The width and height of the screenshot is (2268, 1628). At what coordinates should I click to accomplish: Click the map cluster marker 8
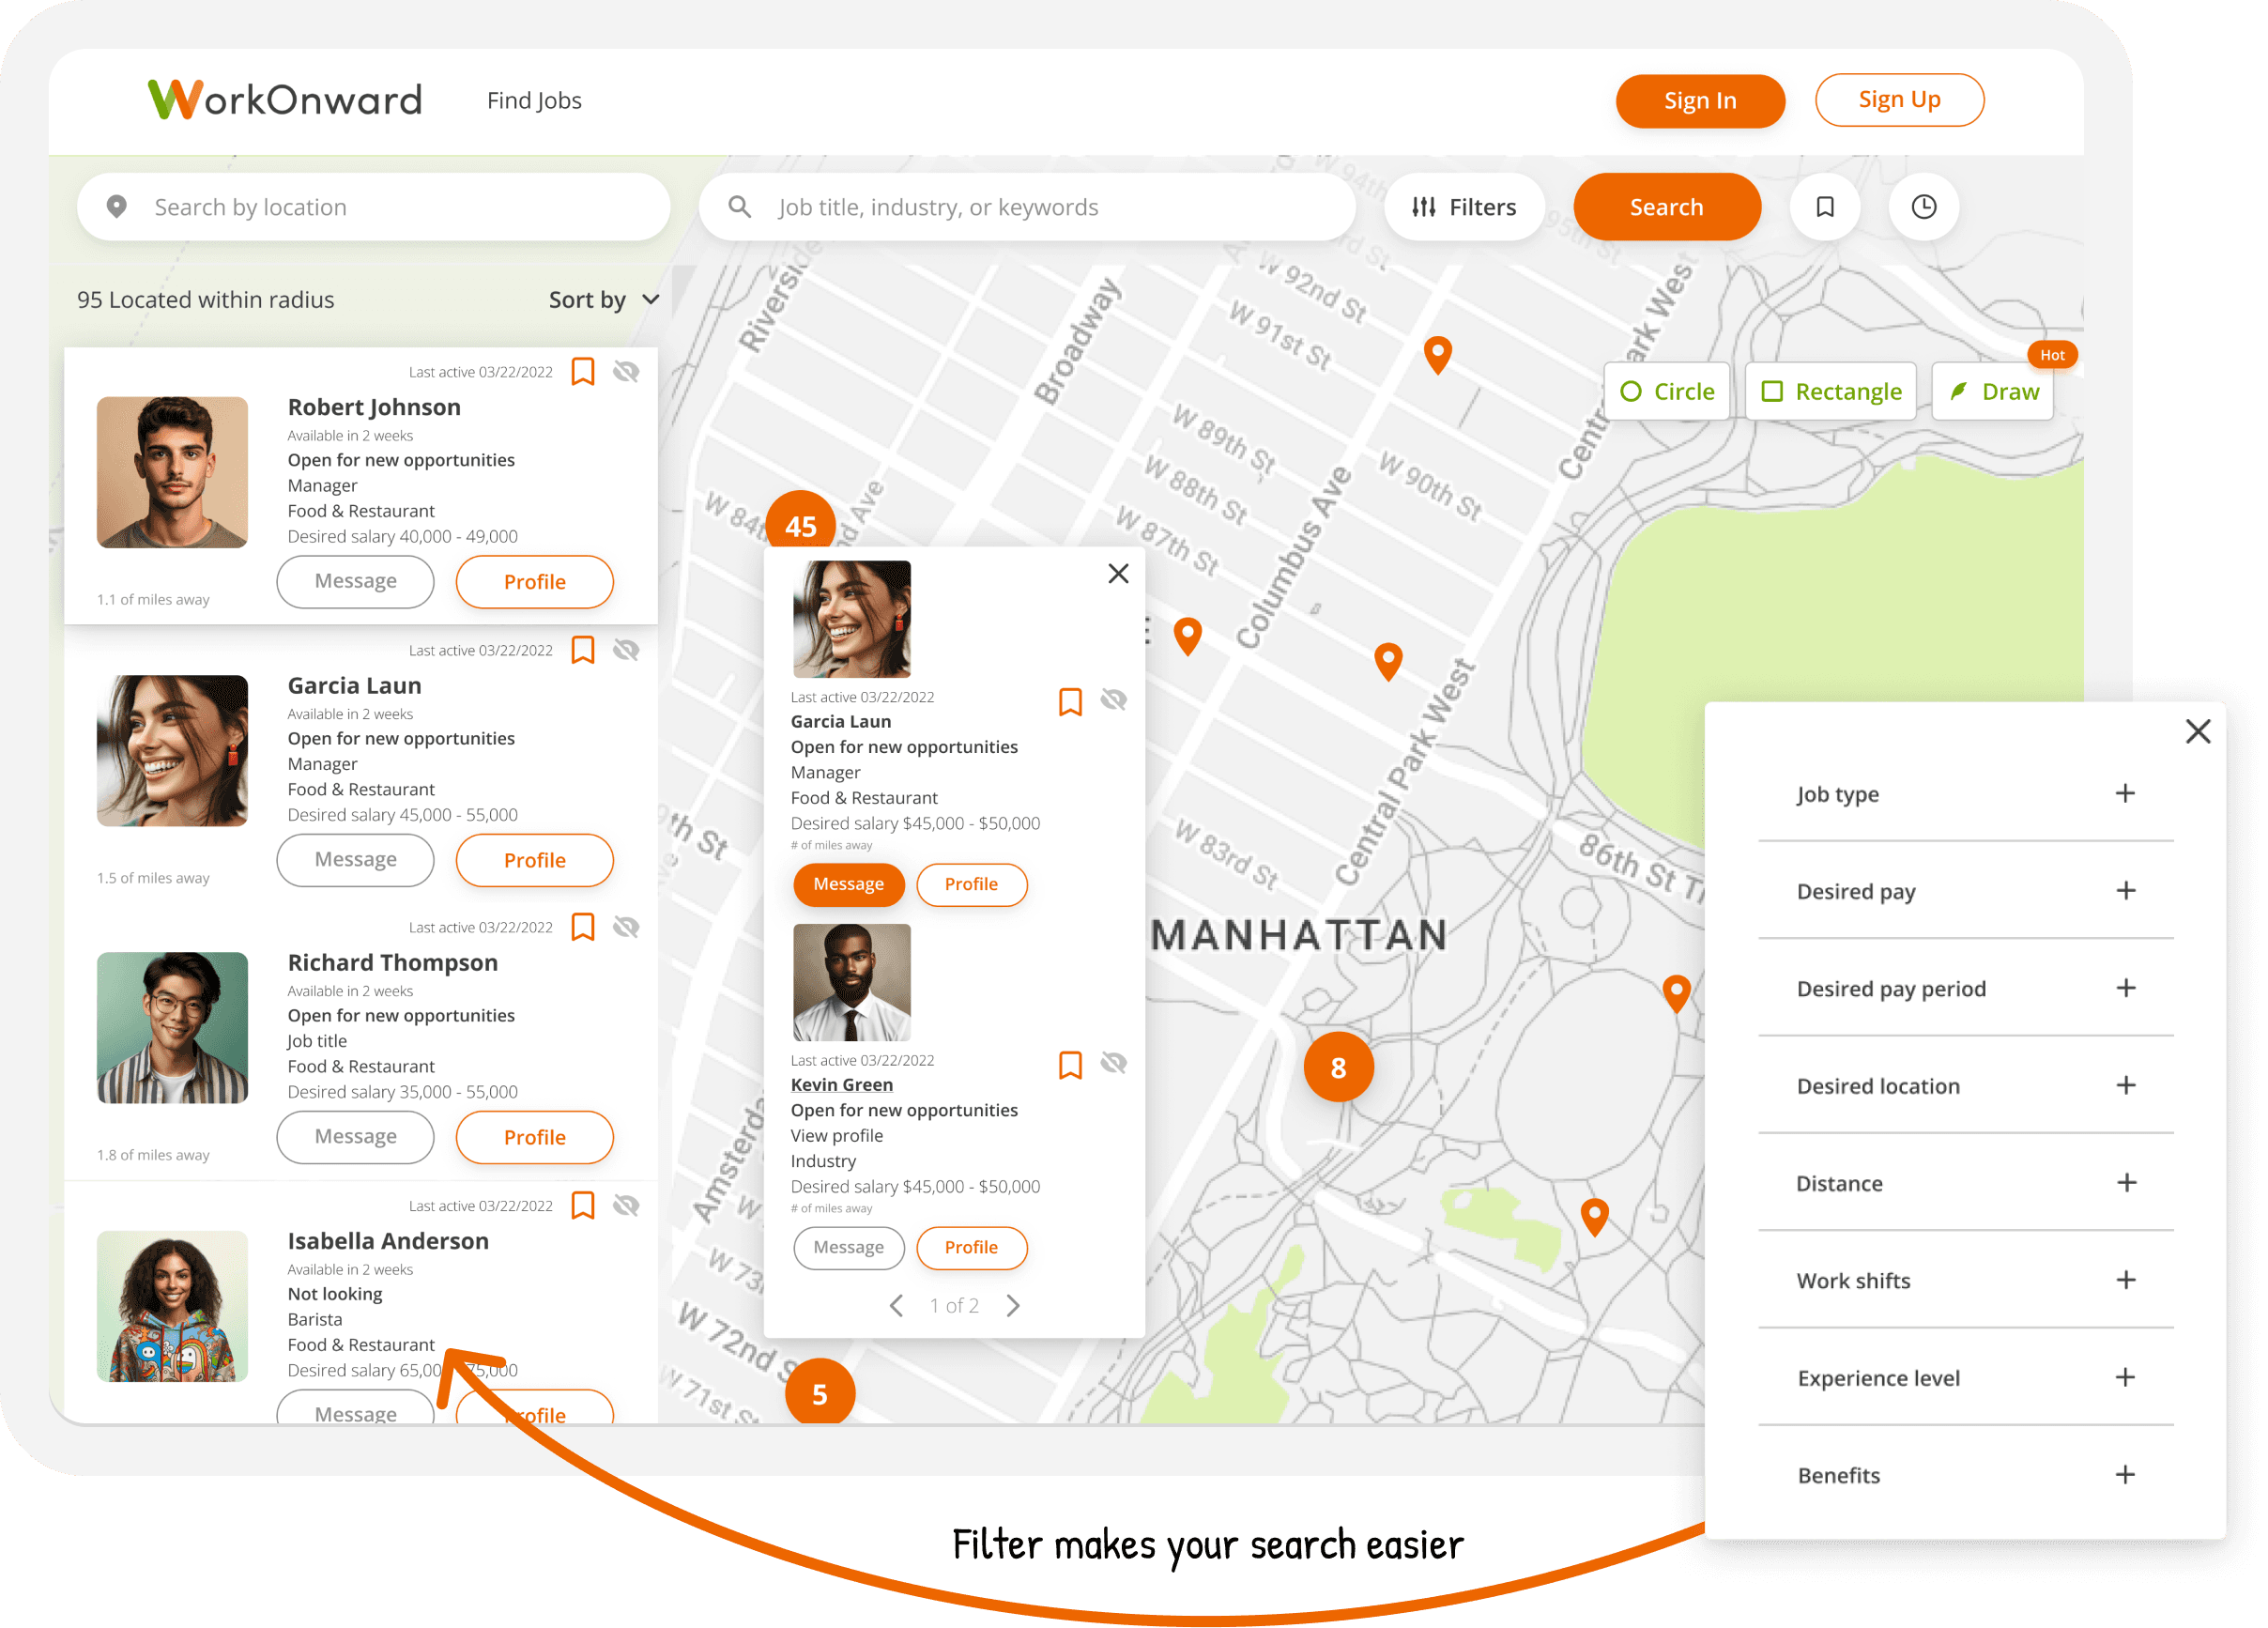(1338, 1067)
